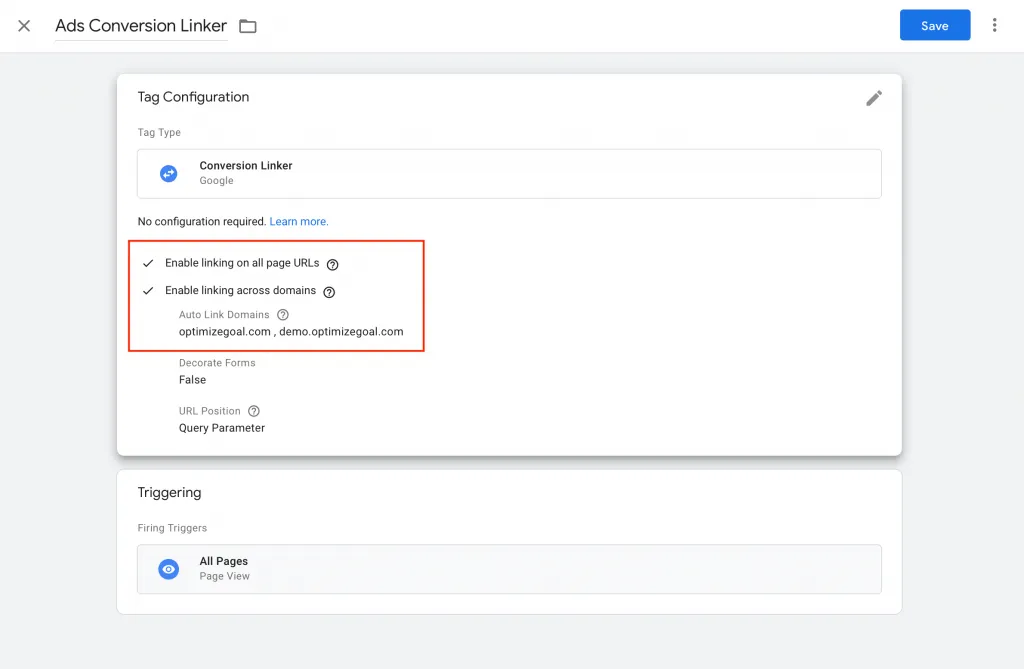Click the Save button

pos(935,25)
